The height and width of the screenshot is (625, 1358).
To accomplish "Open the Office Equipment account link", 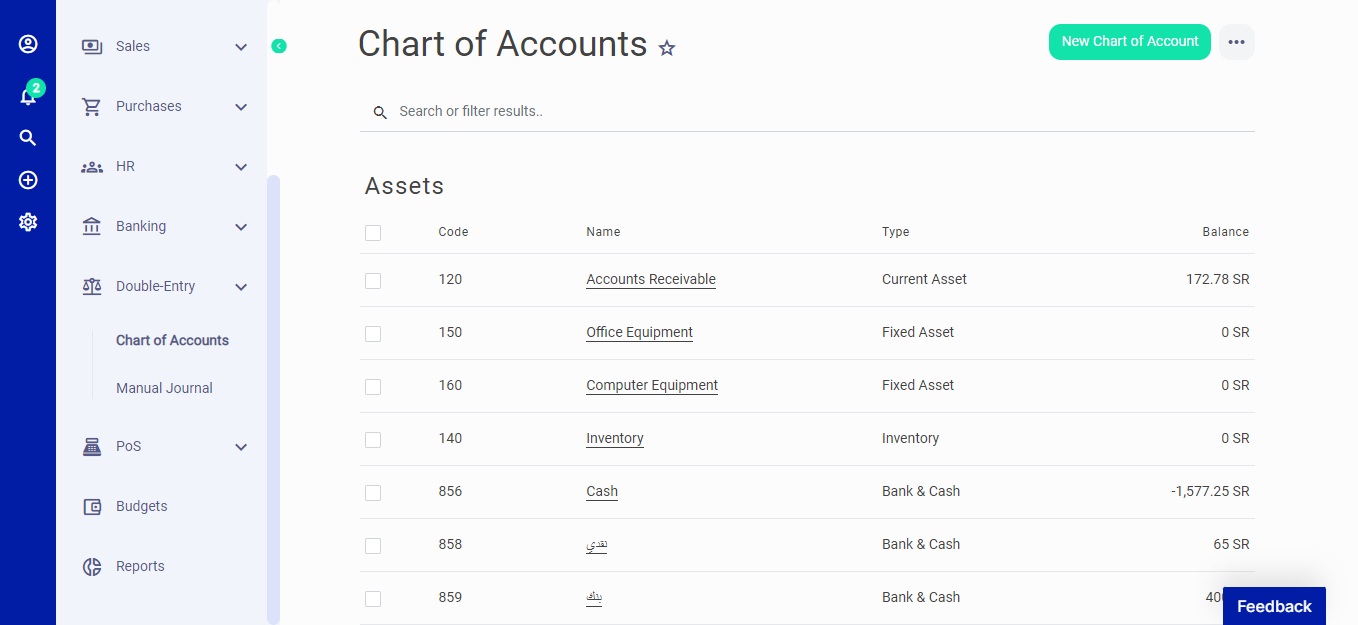I will 639,331.
